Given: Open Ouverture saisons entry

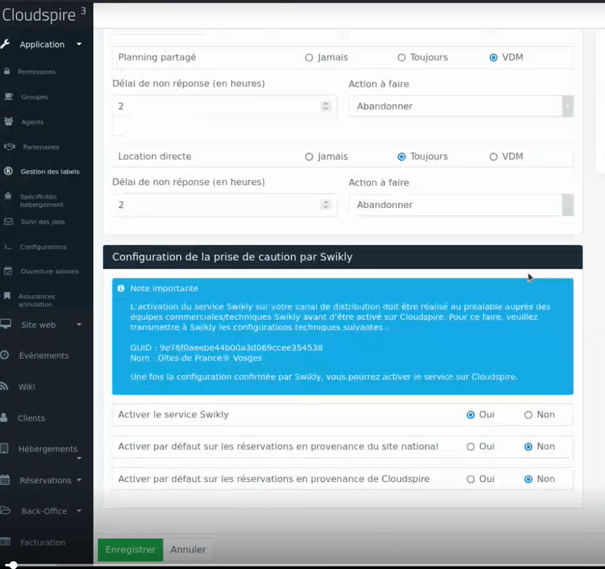Looking at the screenshot, I should tap(50, 272).
